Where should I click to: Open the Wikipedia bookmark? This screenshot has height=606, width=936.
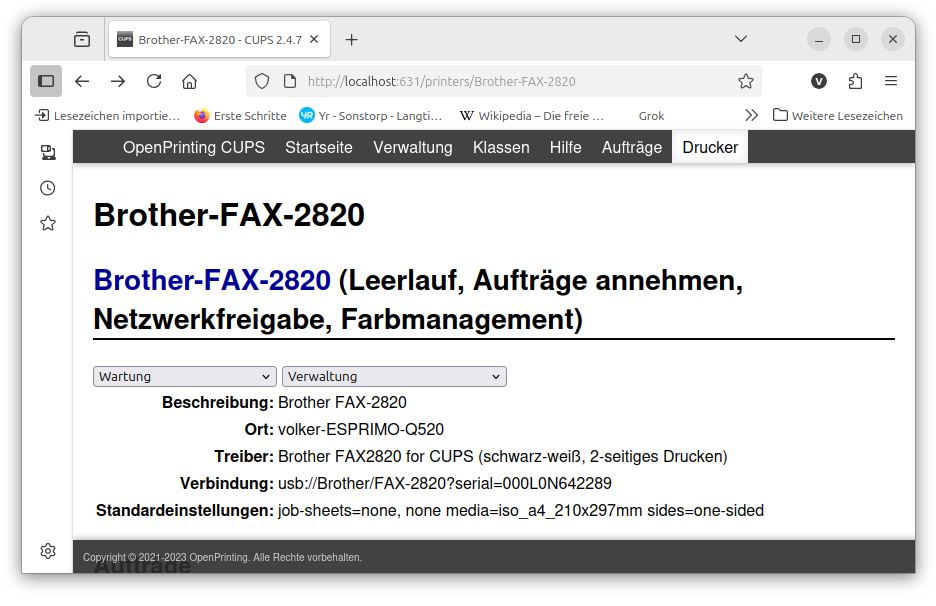pos(532,116)
